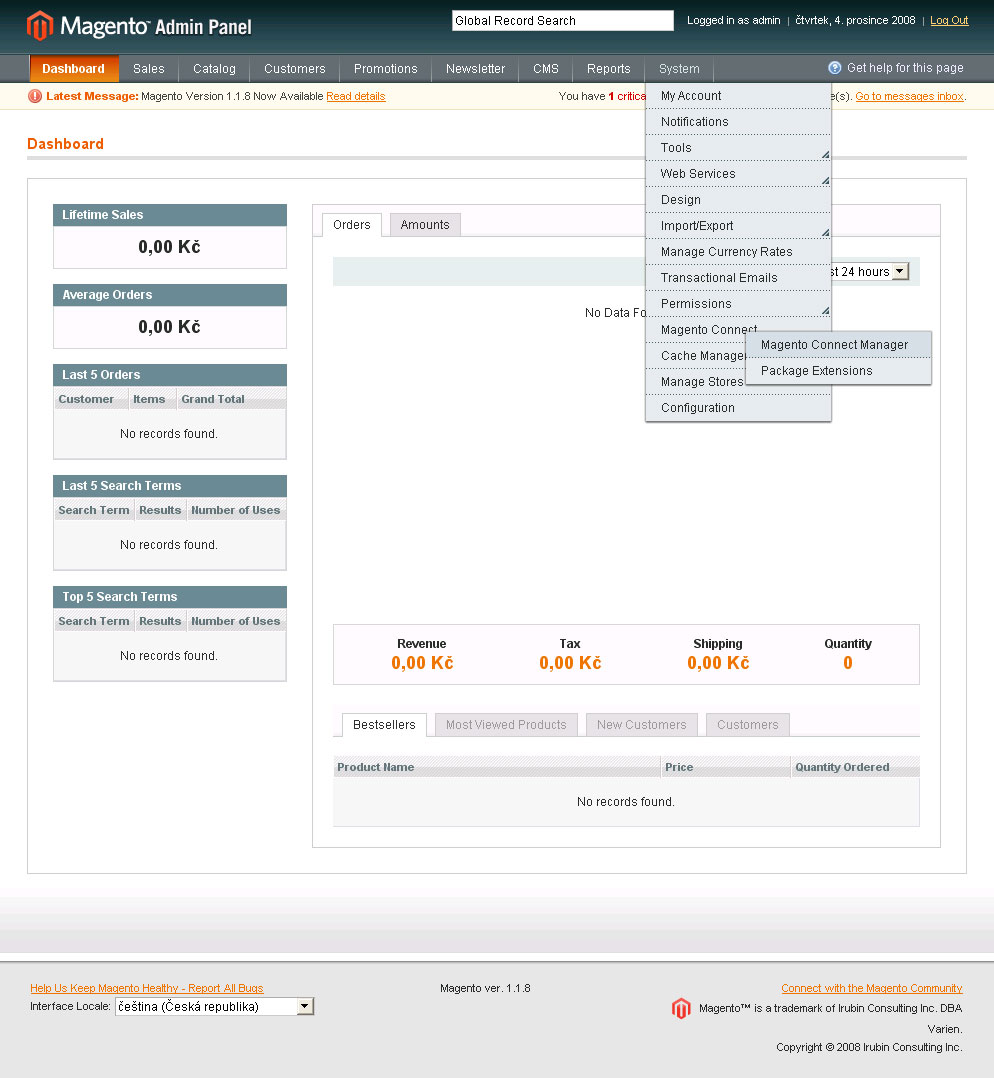994x1078 pixels.
Task: Click Results header under Last 5 Search Terms
Action: coord(160,510)
